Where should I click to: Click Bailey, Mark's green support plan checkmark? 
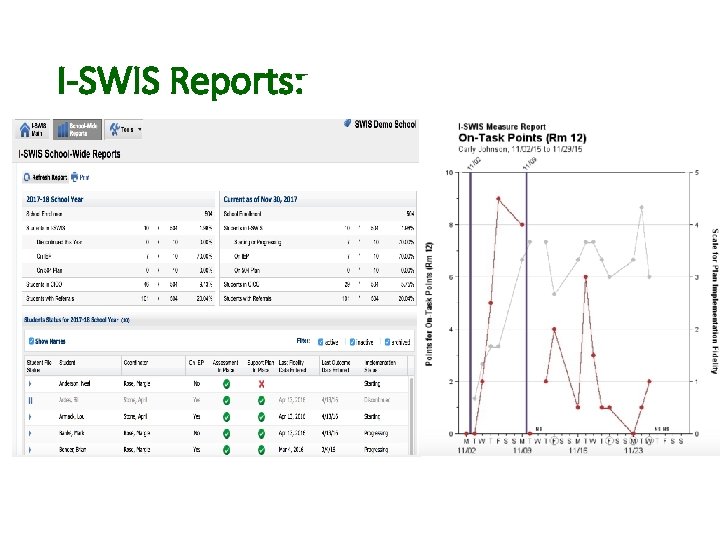point(261,433)
